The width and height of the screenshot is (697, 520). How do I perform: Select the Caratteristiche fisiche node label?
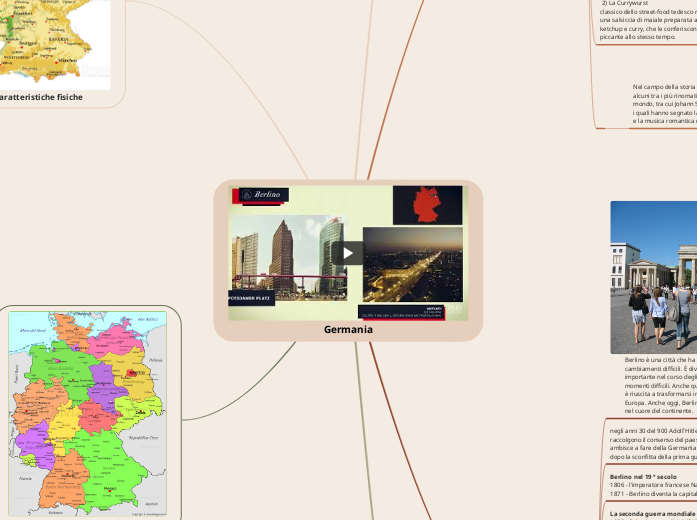point(41,97)
